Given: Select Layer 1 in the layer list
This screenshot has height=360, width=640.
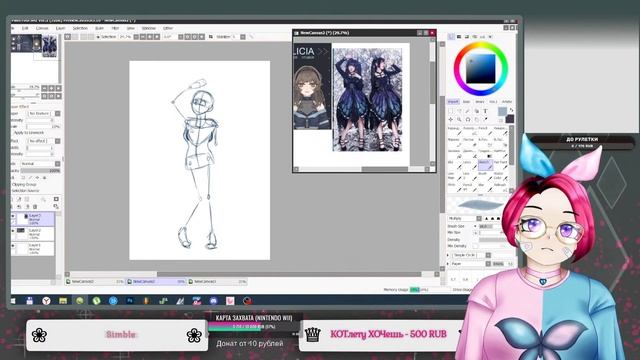Looking at the screenshot, I should (33, 249).
